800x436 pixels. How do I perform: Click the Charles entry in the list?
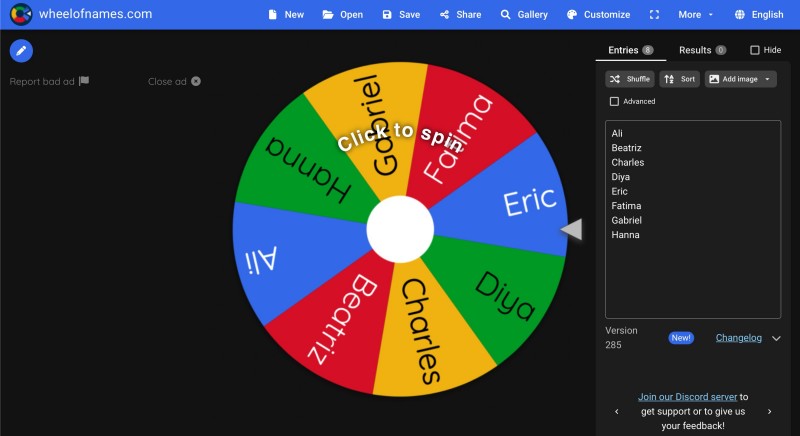tap(628, 163)
